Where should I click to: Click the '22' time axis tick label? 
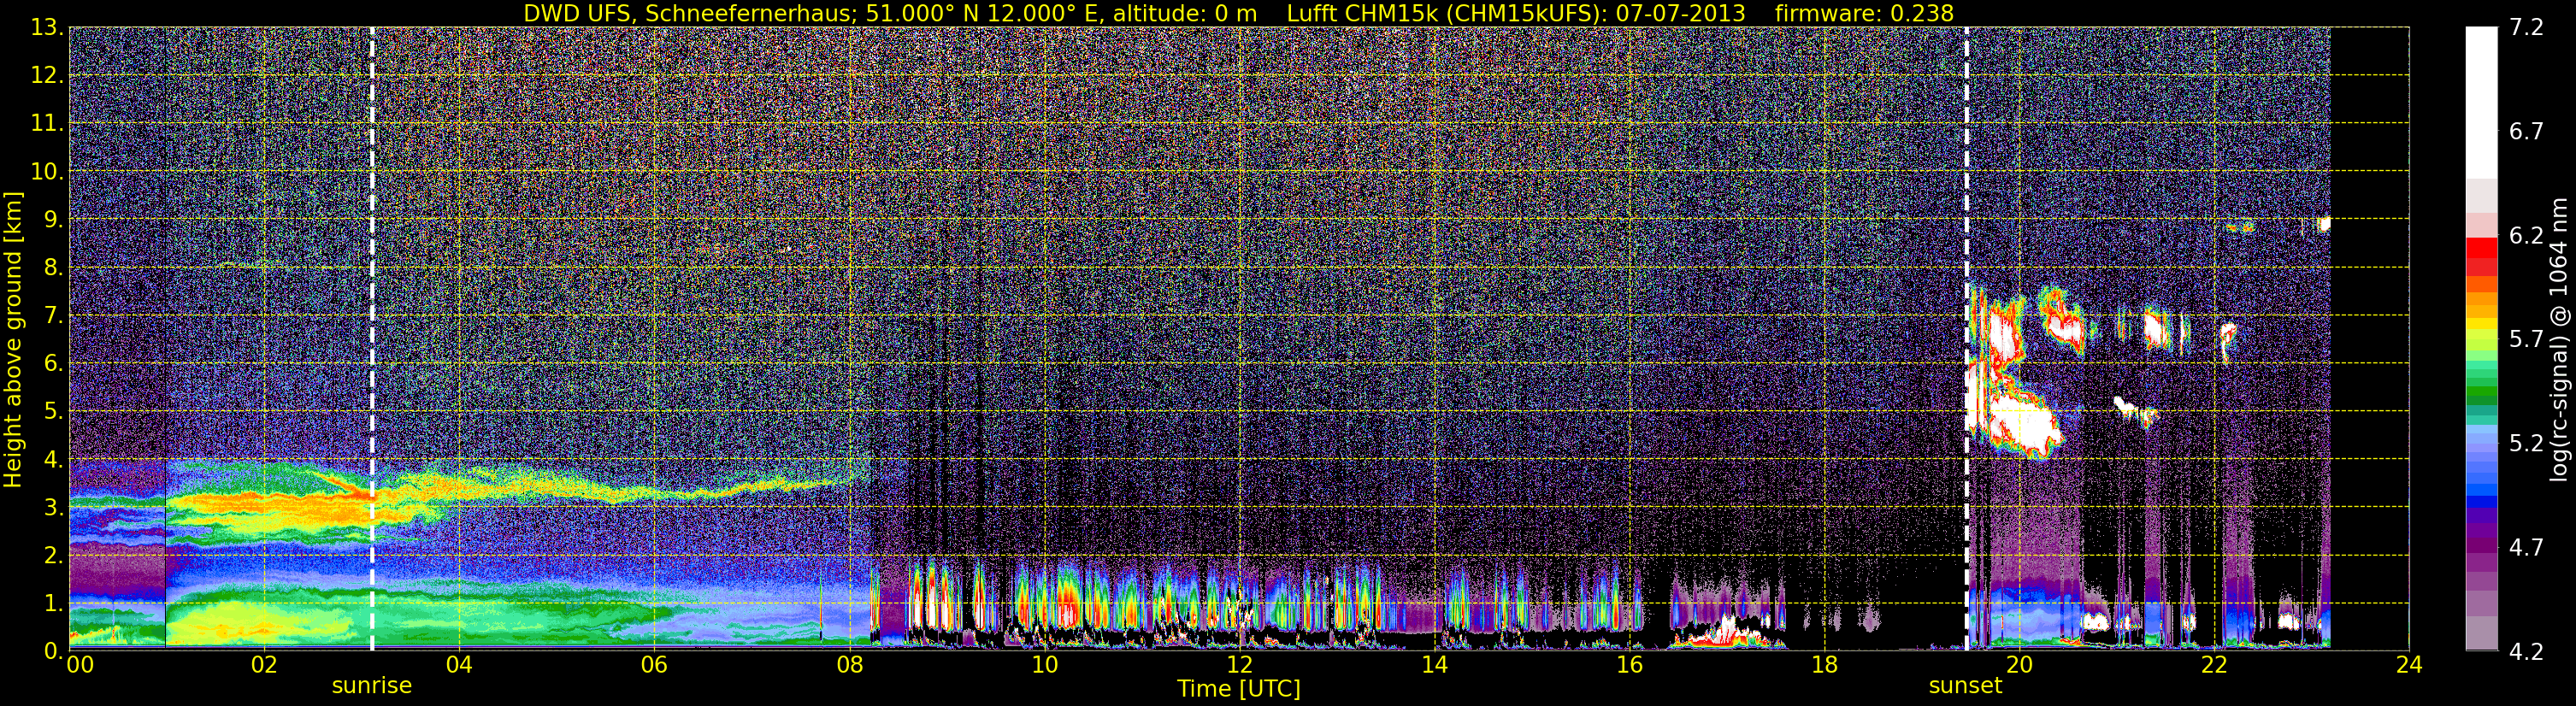point(2214,666)
